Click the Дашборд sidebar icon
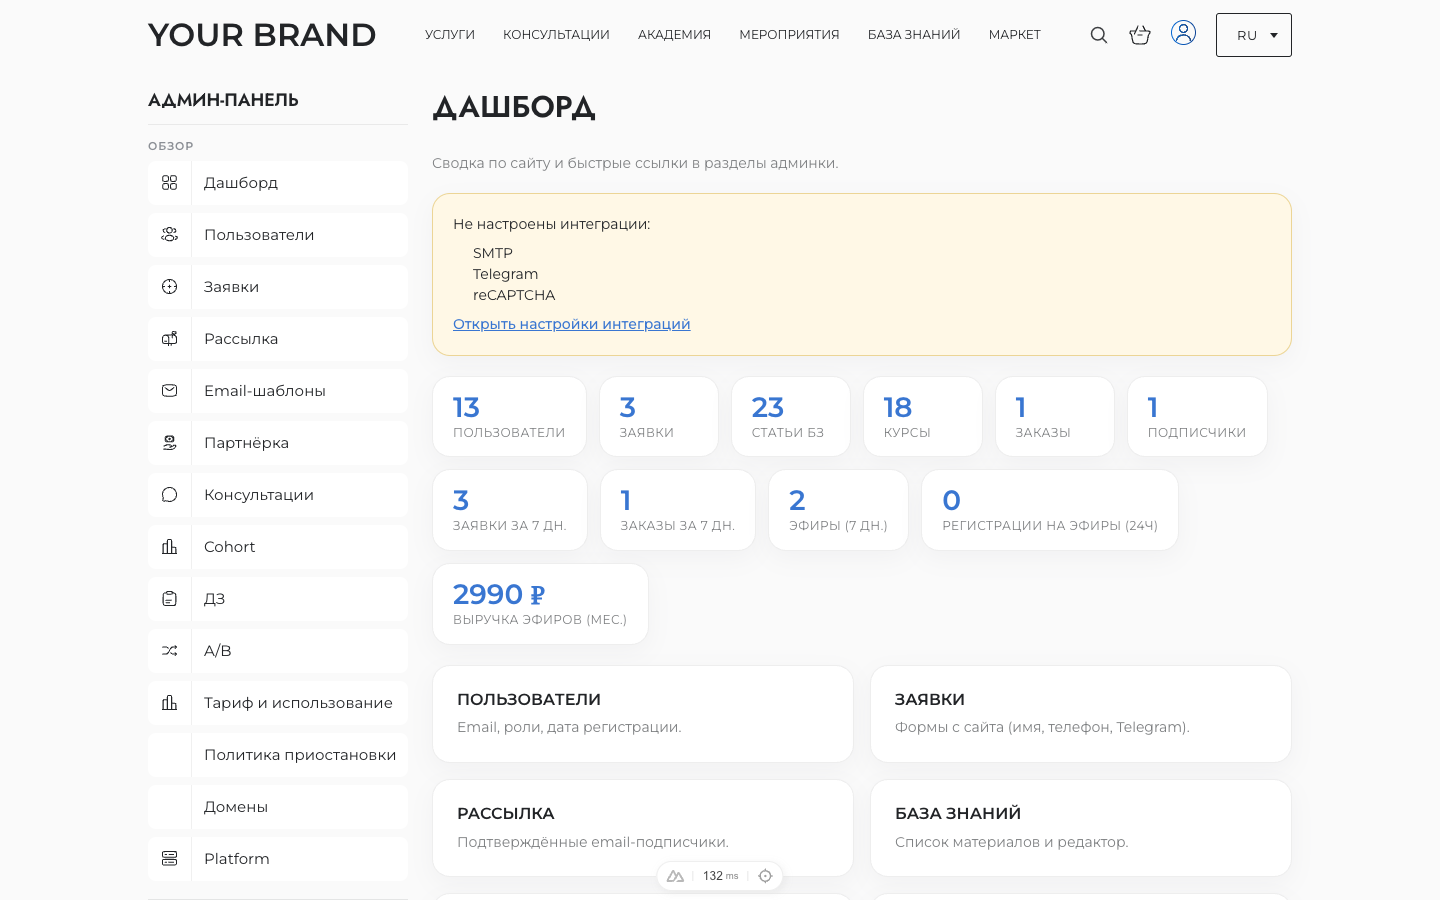The width and height of the screenshot is (1440, 900). (x=170, y=183)
